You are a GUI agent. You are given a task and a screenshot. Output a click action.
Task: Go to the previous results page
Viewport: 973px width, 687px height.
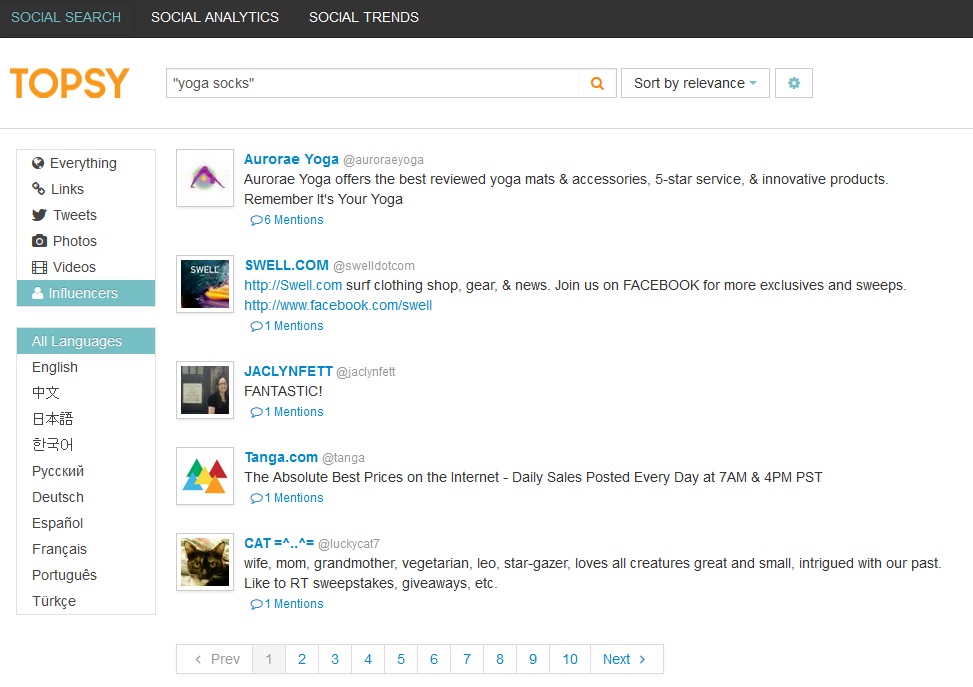click(x=215, y=659)
